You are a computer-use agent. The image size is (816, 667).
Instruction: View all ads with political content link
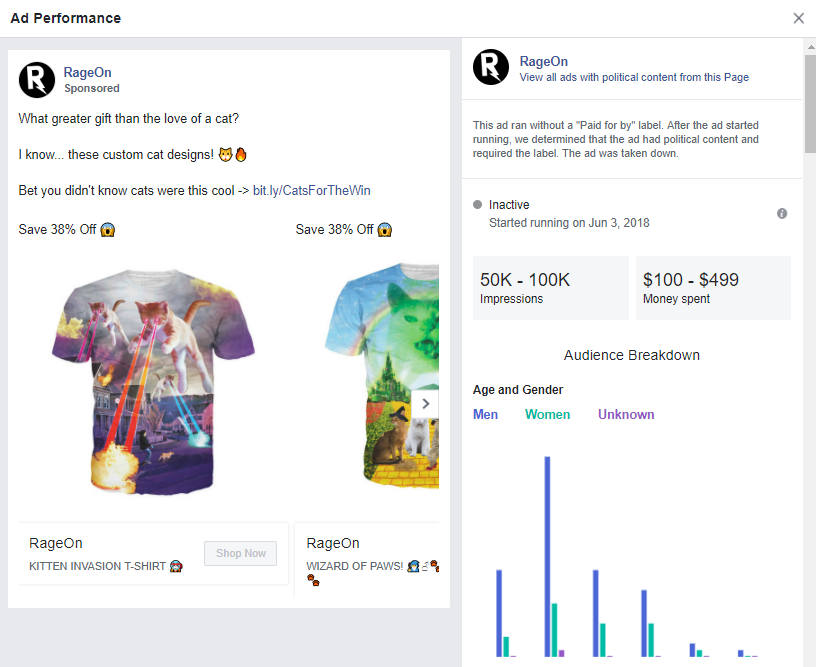(634, 77)
